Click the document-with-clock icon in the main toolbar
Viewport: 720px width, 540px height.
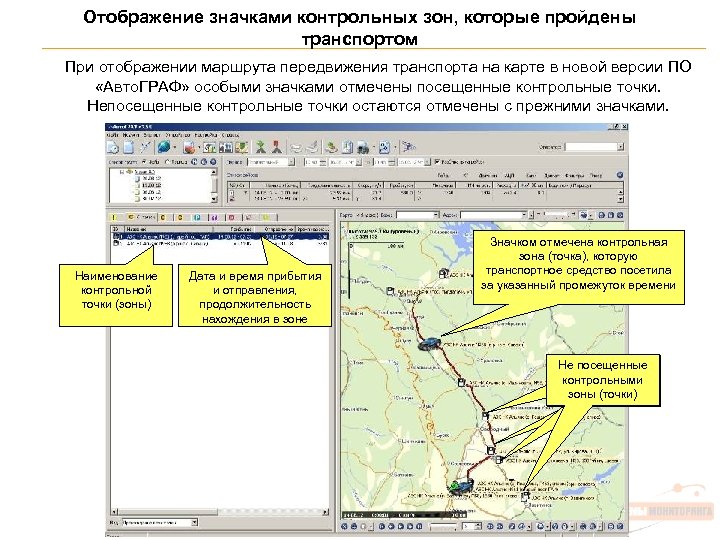[113, 147]
